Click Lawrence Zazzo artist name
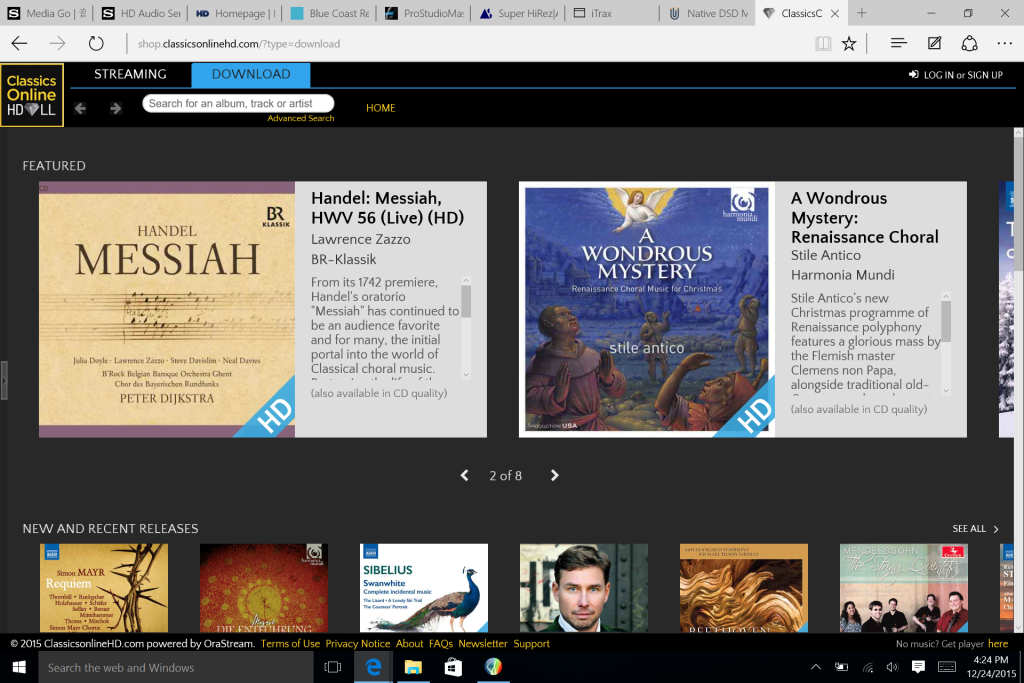The image size is (1024, 683). (x=360, y=240)
